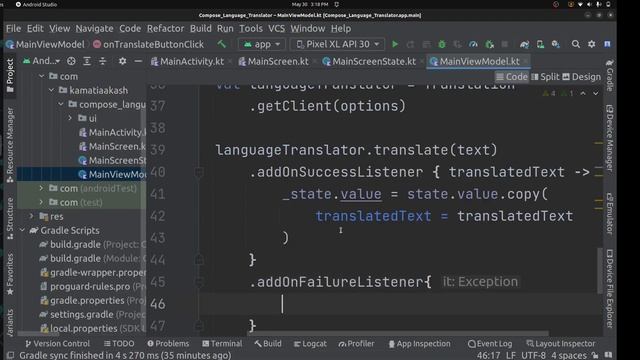Click Collapse All in project panel
The width and height of the screenshot is (640, 360).
103,61
